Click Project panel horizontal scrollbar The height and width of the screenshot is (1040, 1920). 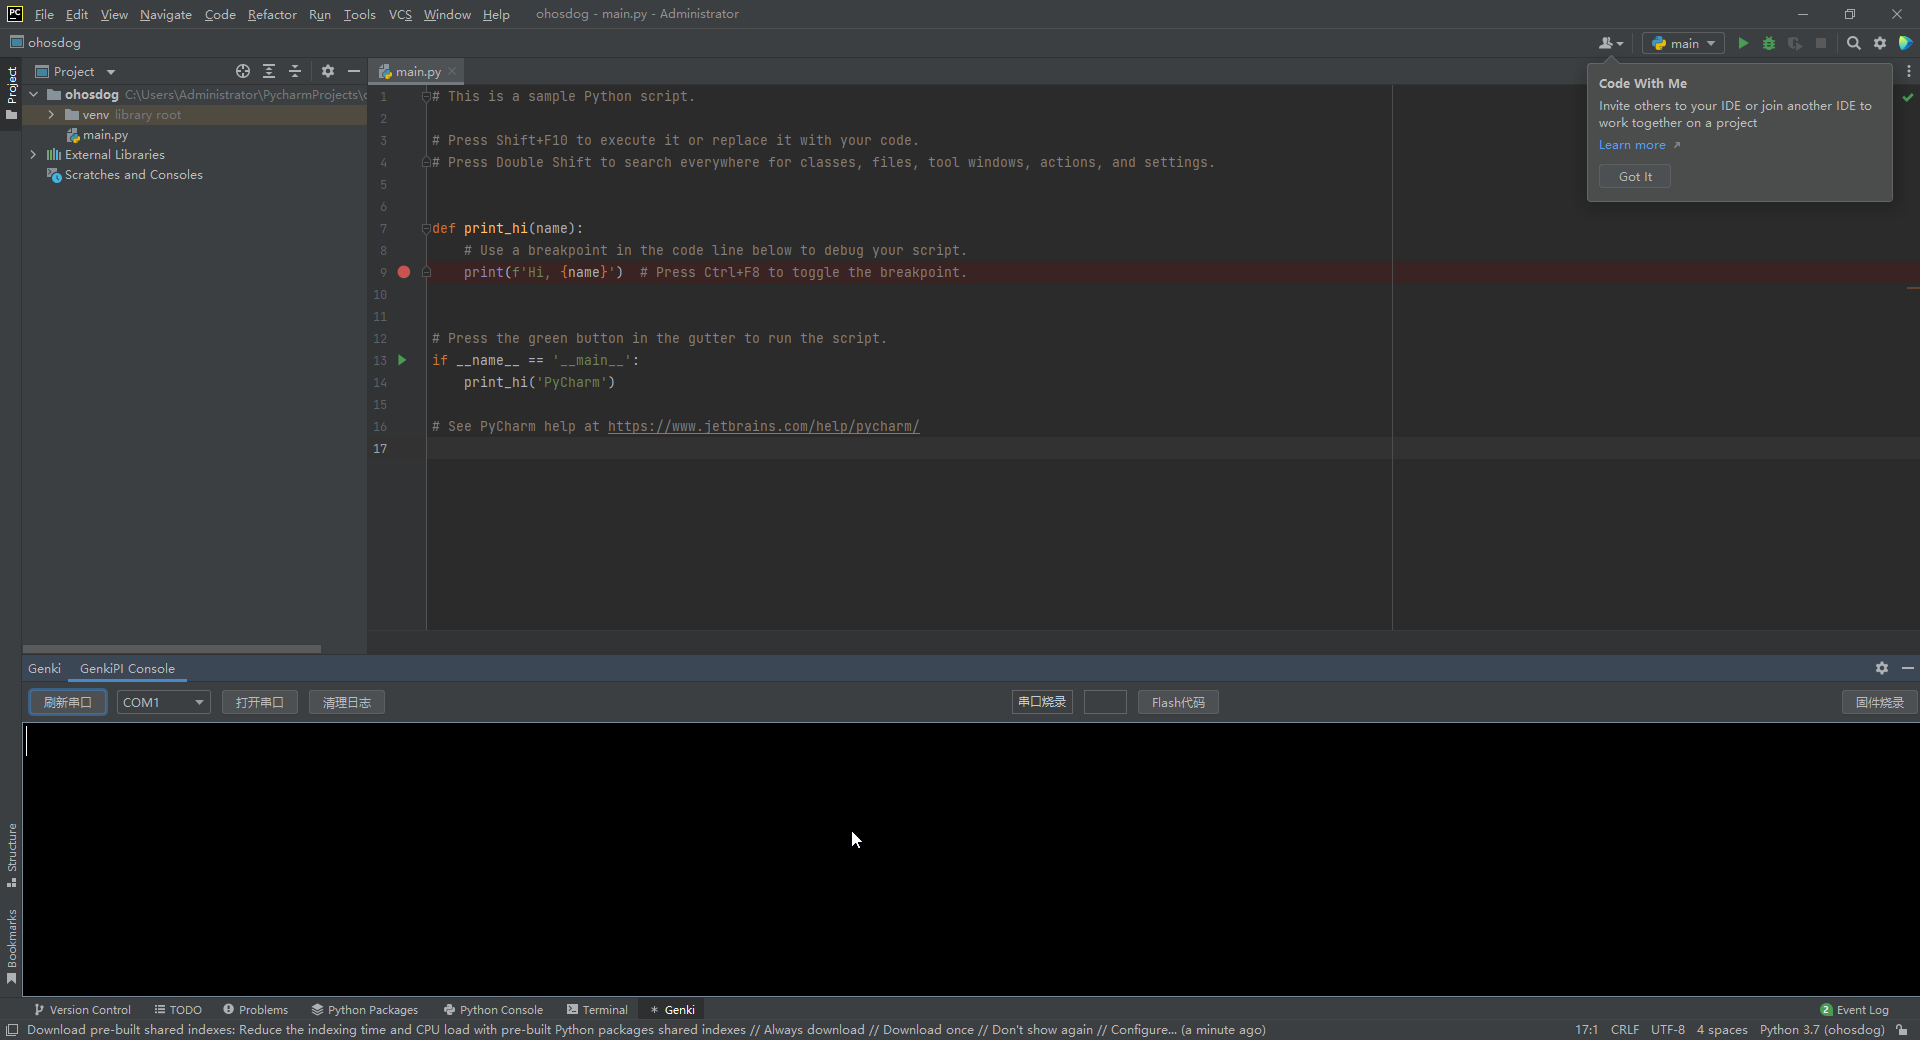(172, 648)
